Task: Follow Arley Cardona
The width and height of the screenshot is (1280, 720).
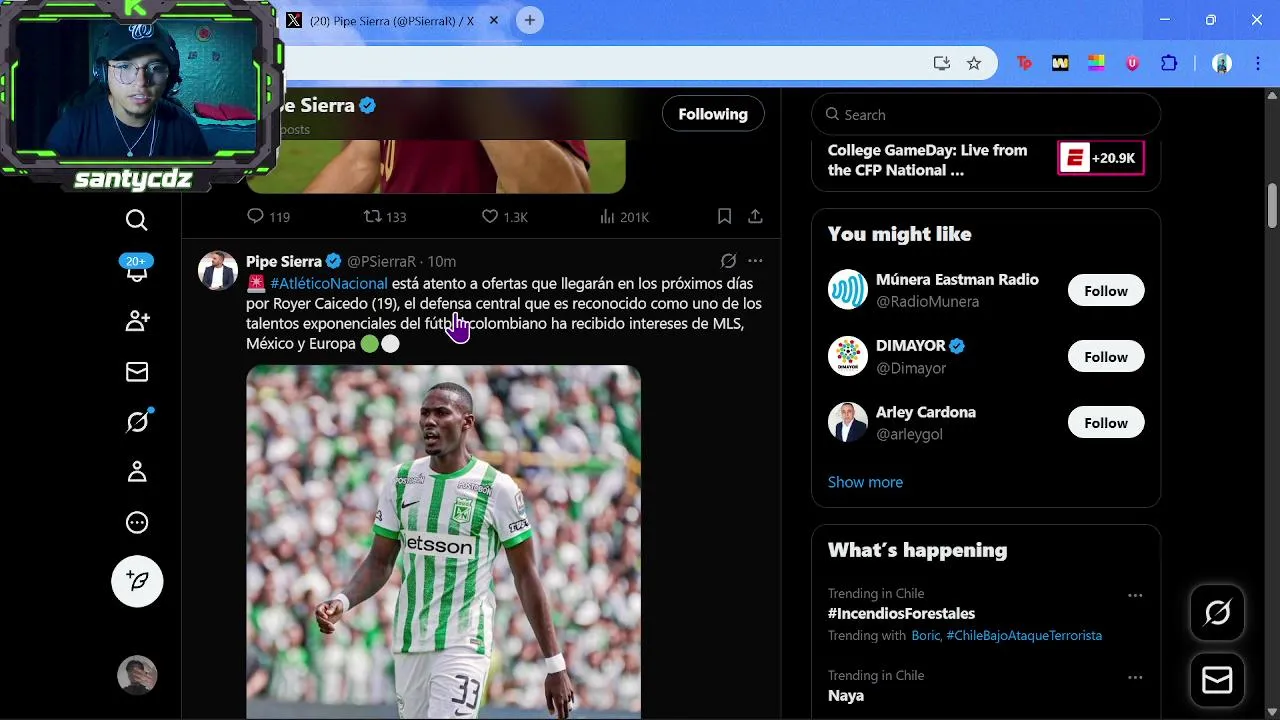Action: point(1106,423)
